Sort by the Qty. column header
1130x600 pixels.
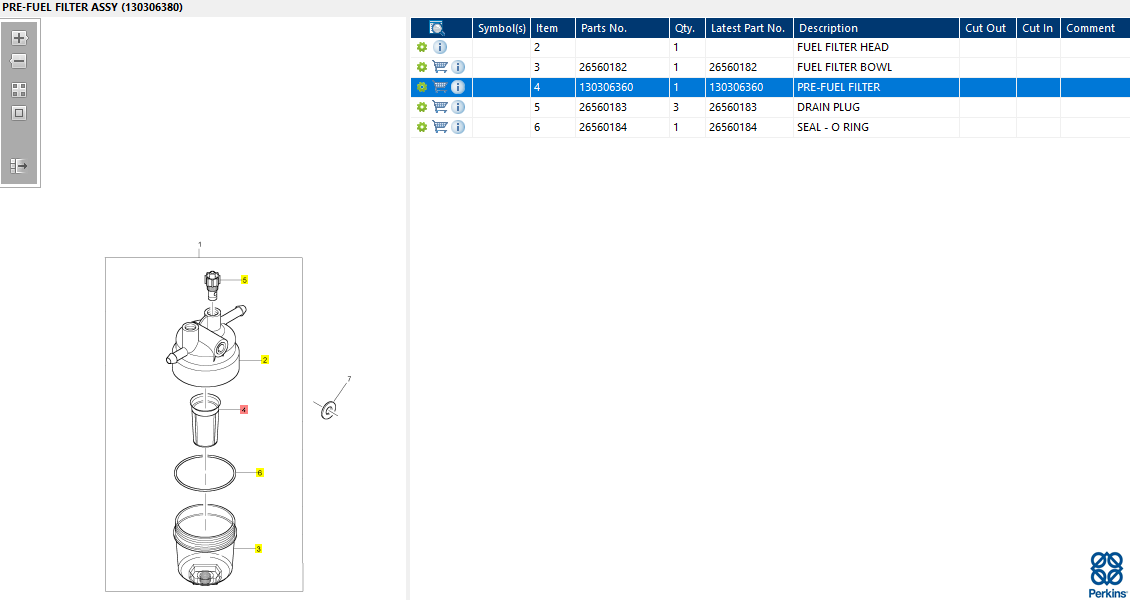pos(687,28)
